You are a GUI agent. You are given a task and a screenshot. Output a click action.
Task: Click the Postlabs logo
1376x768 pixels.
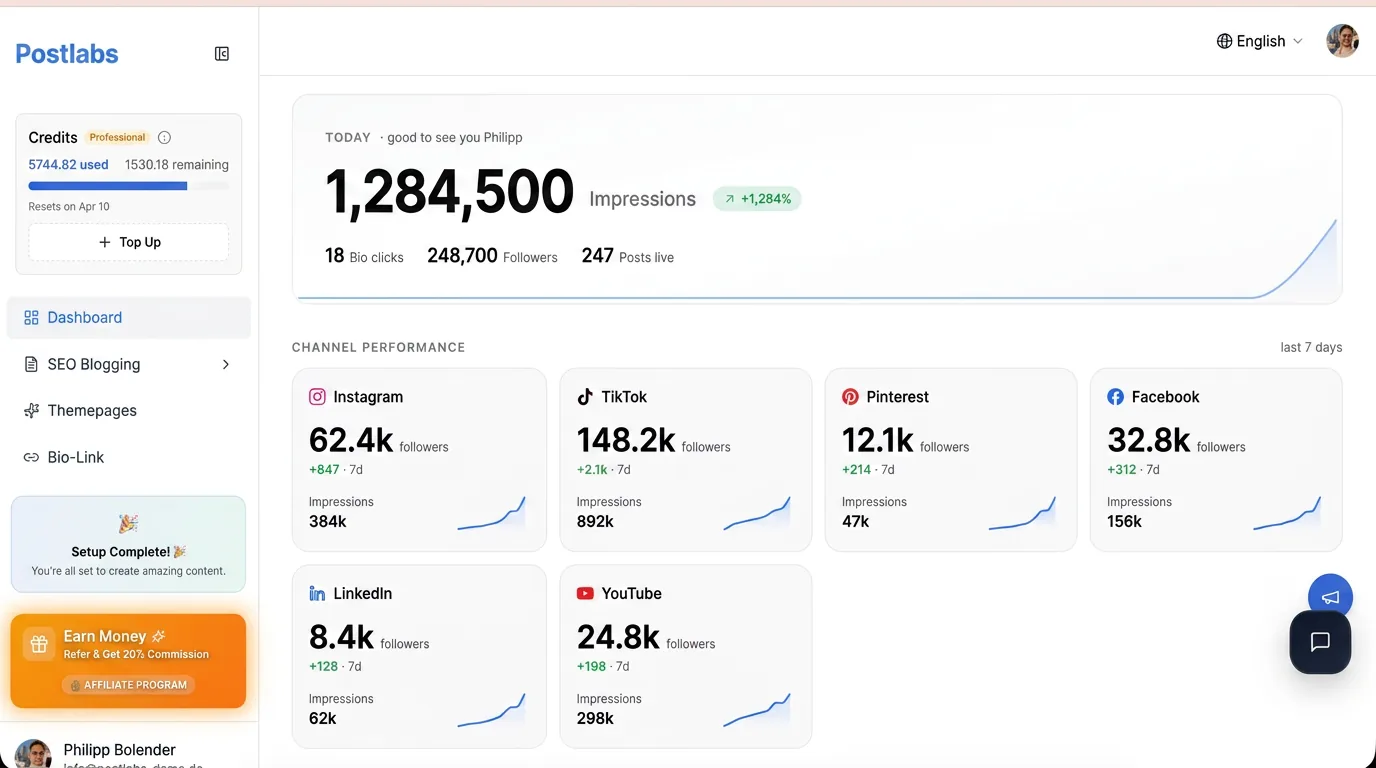point(67,54)
